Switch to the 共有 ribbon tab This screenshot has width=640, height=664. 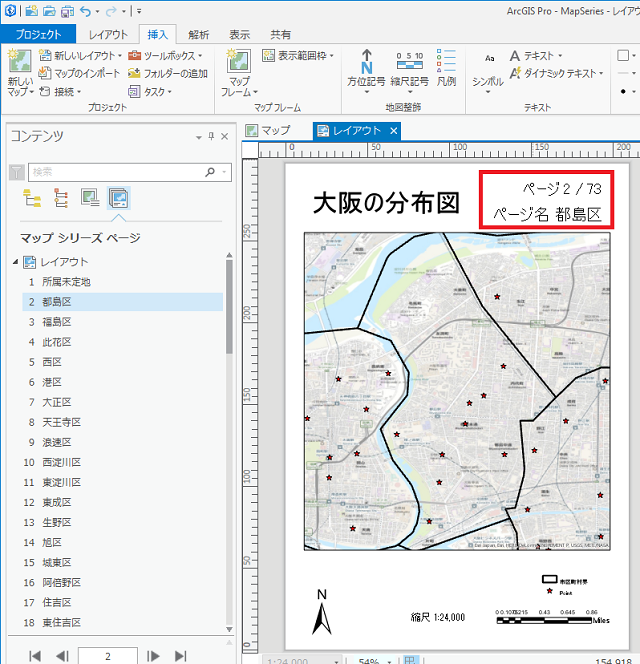pyautogui.click(x=281, y=34)
